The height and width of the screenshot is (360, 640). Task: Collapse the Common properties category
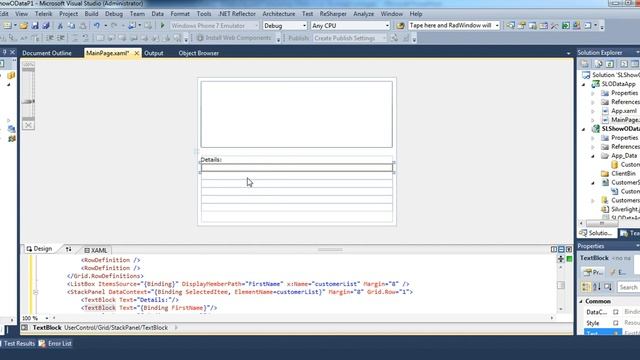[581, 301]
